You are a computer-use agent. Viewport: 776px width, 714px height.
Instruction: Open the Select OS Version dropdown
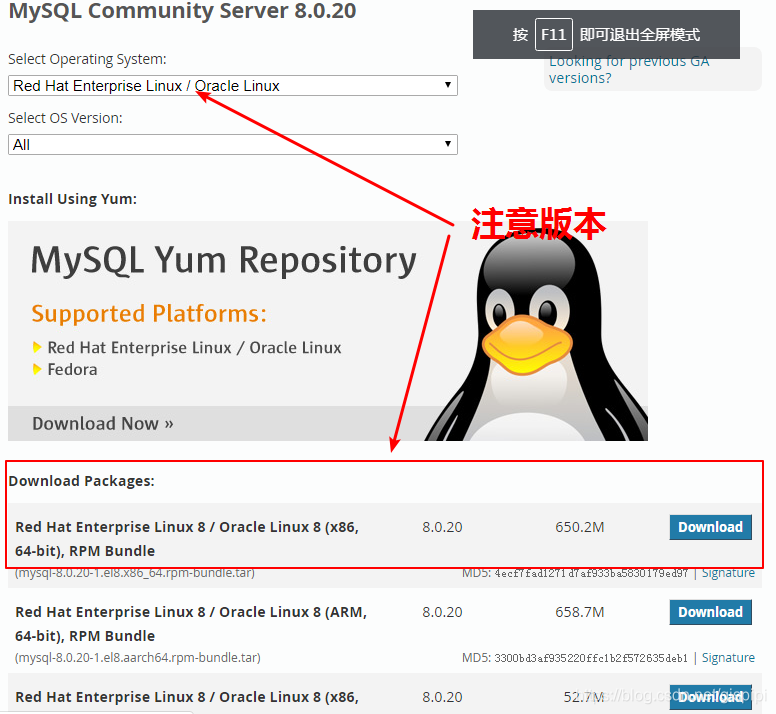click(x=233, y=144)
